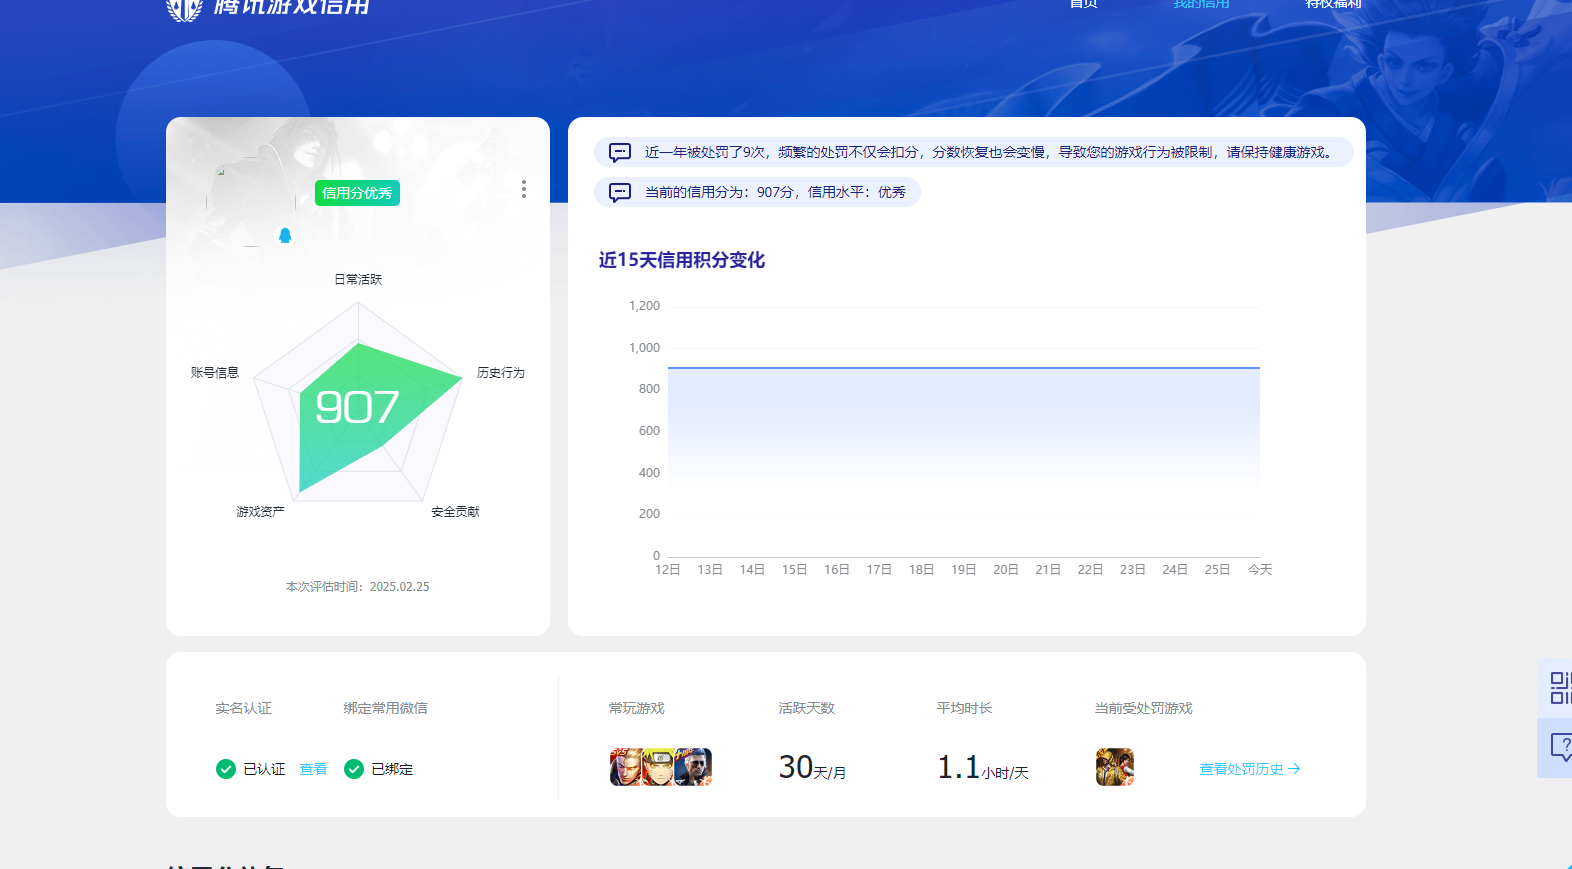1572x869 pixels.
Task: Click the 19日 label on the chart axis
Action: [x=964, y=569]
